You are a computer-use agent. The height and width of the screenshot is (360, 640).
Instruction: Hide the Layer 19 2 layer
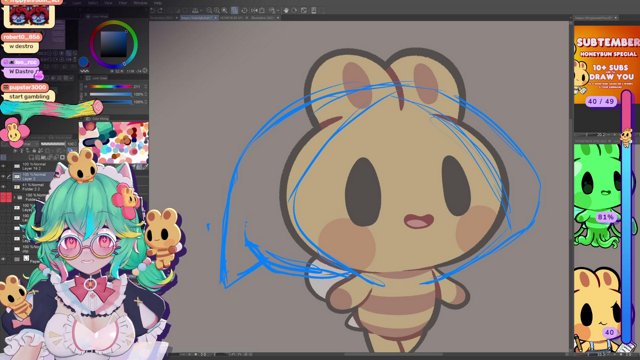(x=3, y=166)
